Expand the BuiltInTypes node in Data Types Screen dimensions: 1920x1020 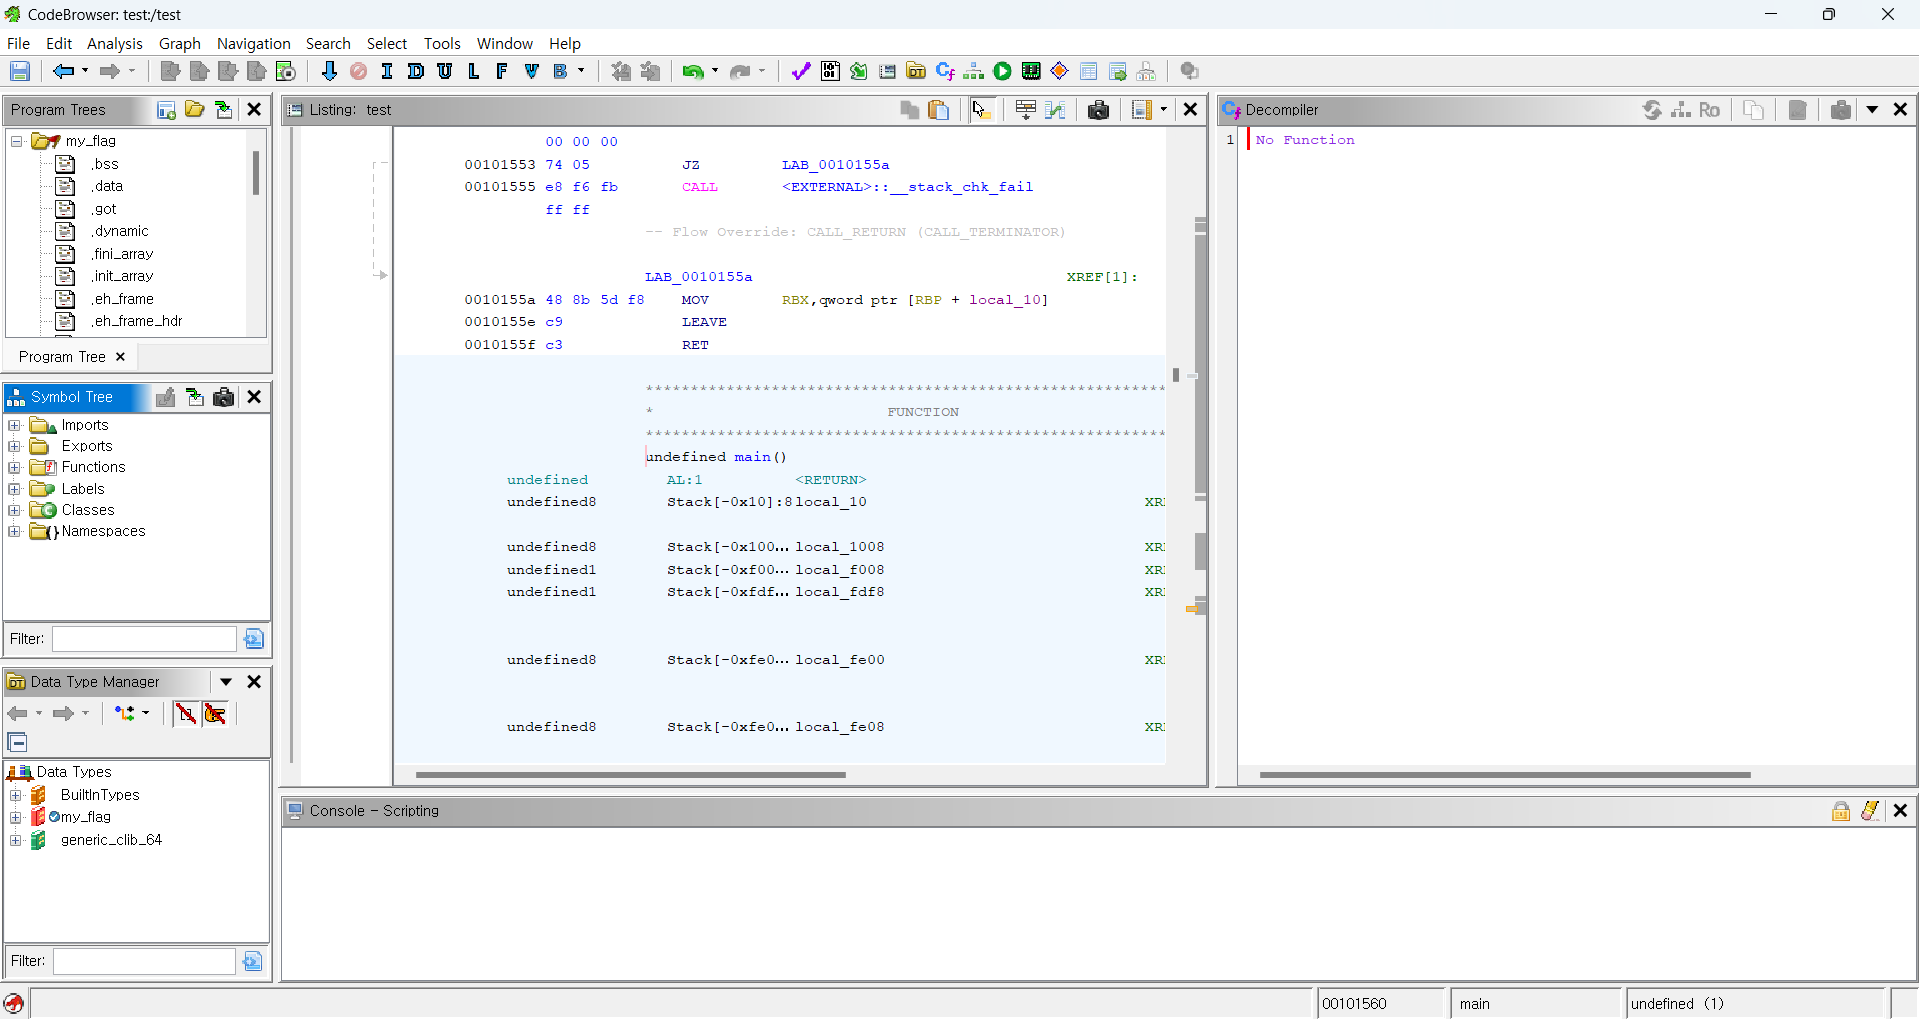(x=15, y=795)
